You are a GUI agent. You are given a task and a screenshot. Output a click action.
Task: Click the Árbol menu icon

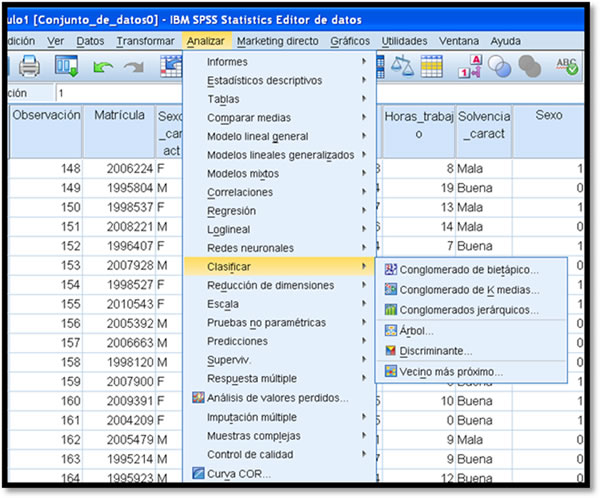click(391, 330)
